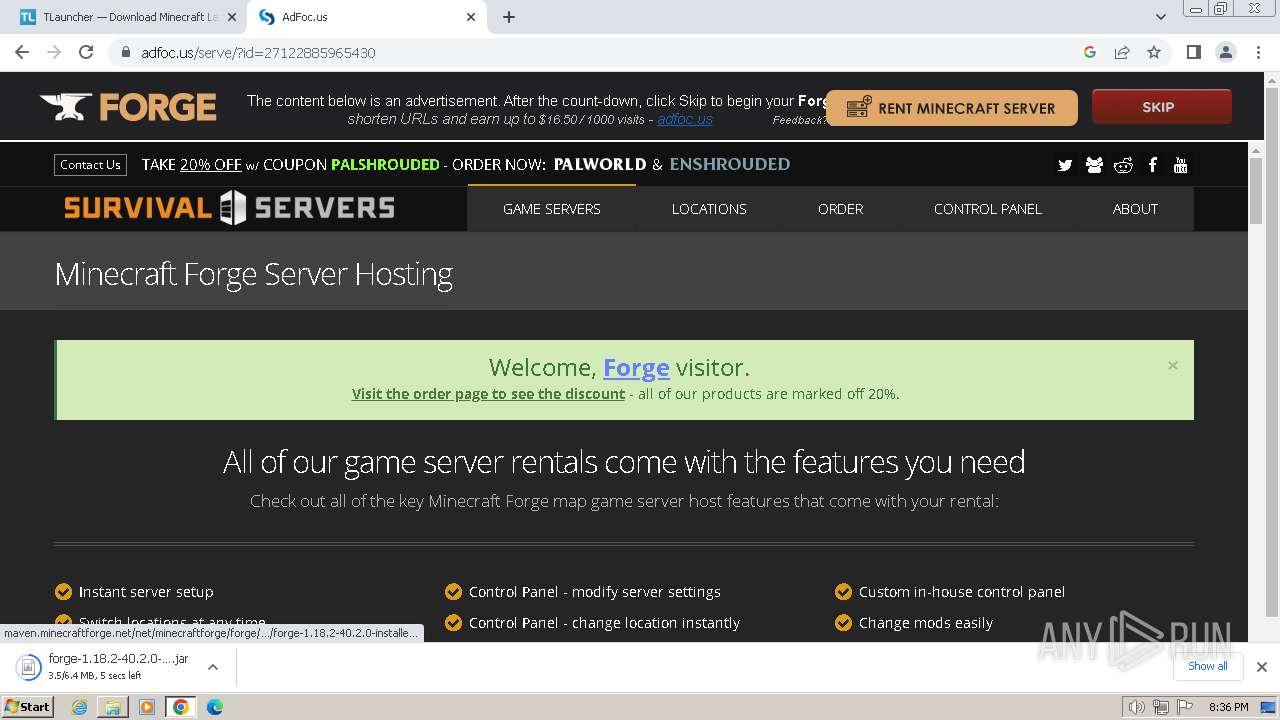The height and width of the screenshot is (720, 1280).
Task: Open ENSHROUDED order link
Action: click(730, 164)
